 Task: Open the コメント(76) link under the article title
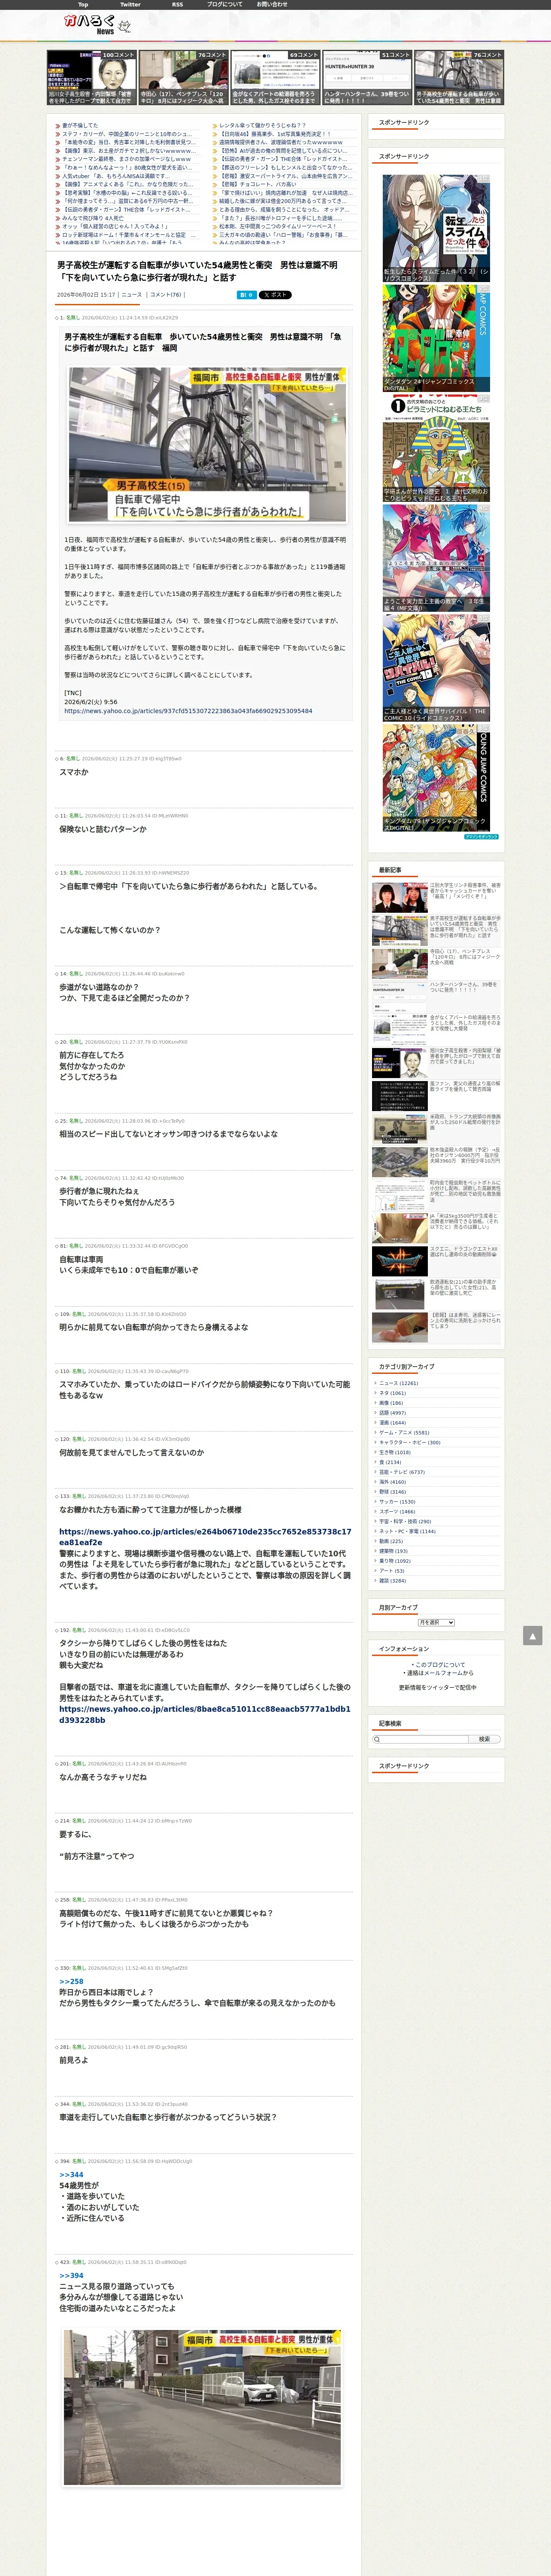pyautogui.click(x=165, y=295)
